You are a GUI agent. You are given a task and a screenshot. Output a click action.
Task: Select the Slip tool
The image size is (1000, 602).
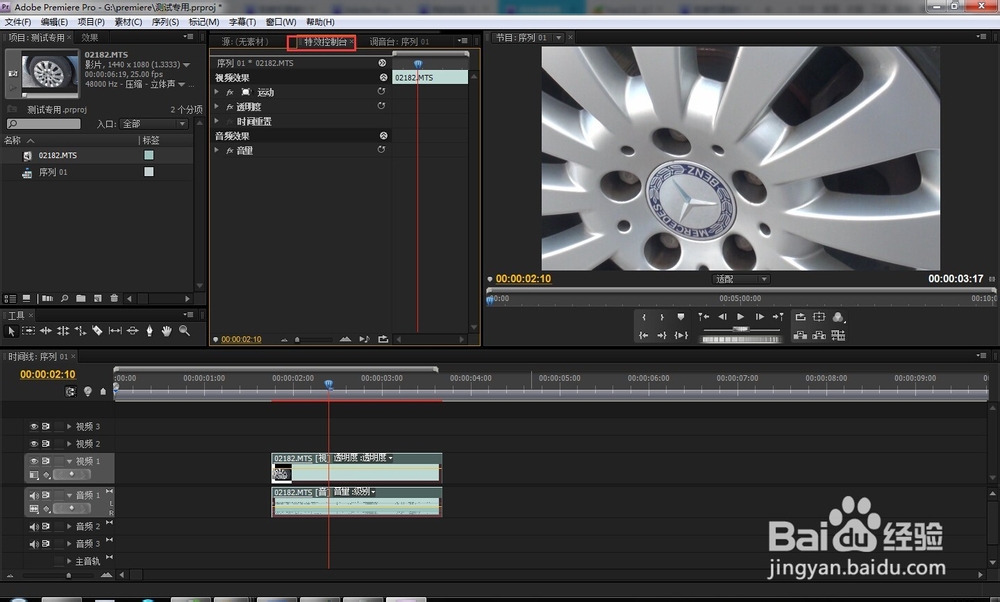[115, 331]
